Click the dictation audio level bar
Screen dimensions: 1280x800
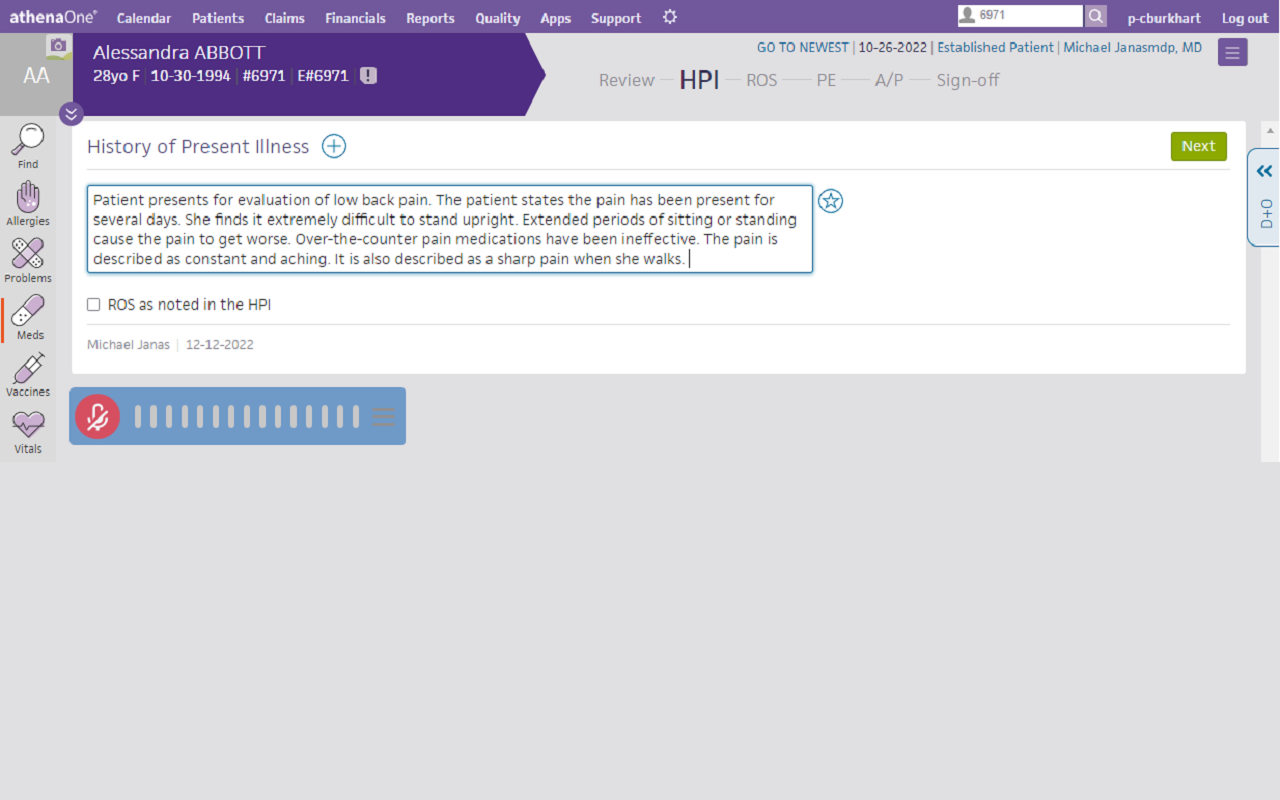coord(247,417)
